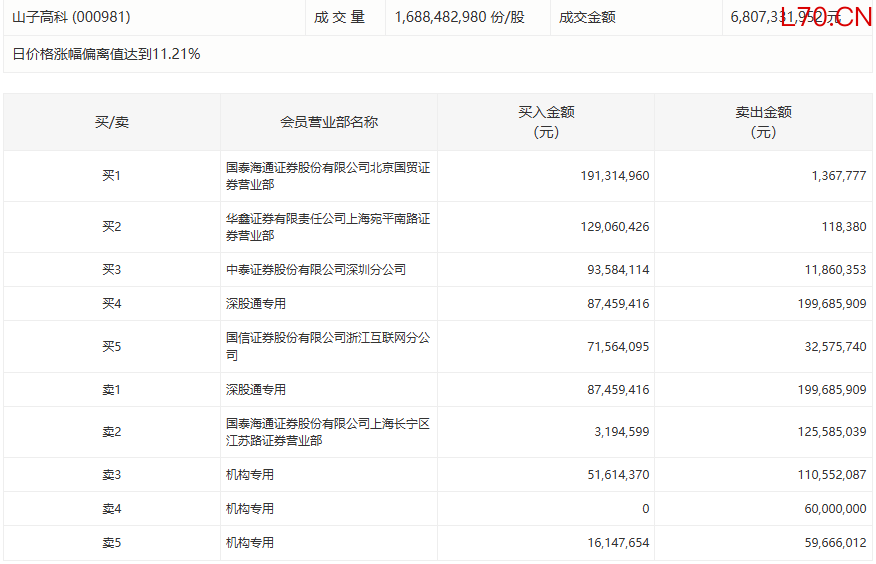Open 国泰海通证券 上海长宁区江苏路证券营业部 entry
Image resolution: width=876 pixels, height=564 pixels.
coord(327,432)
